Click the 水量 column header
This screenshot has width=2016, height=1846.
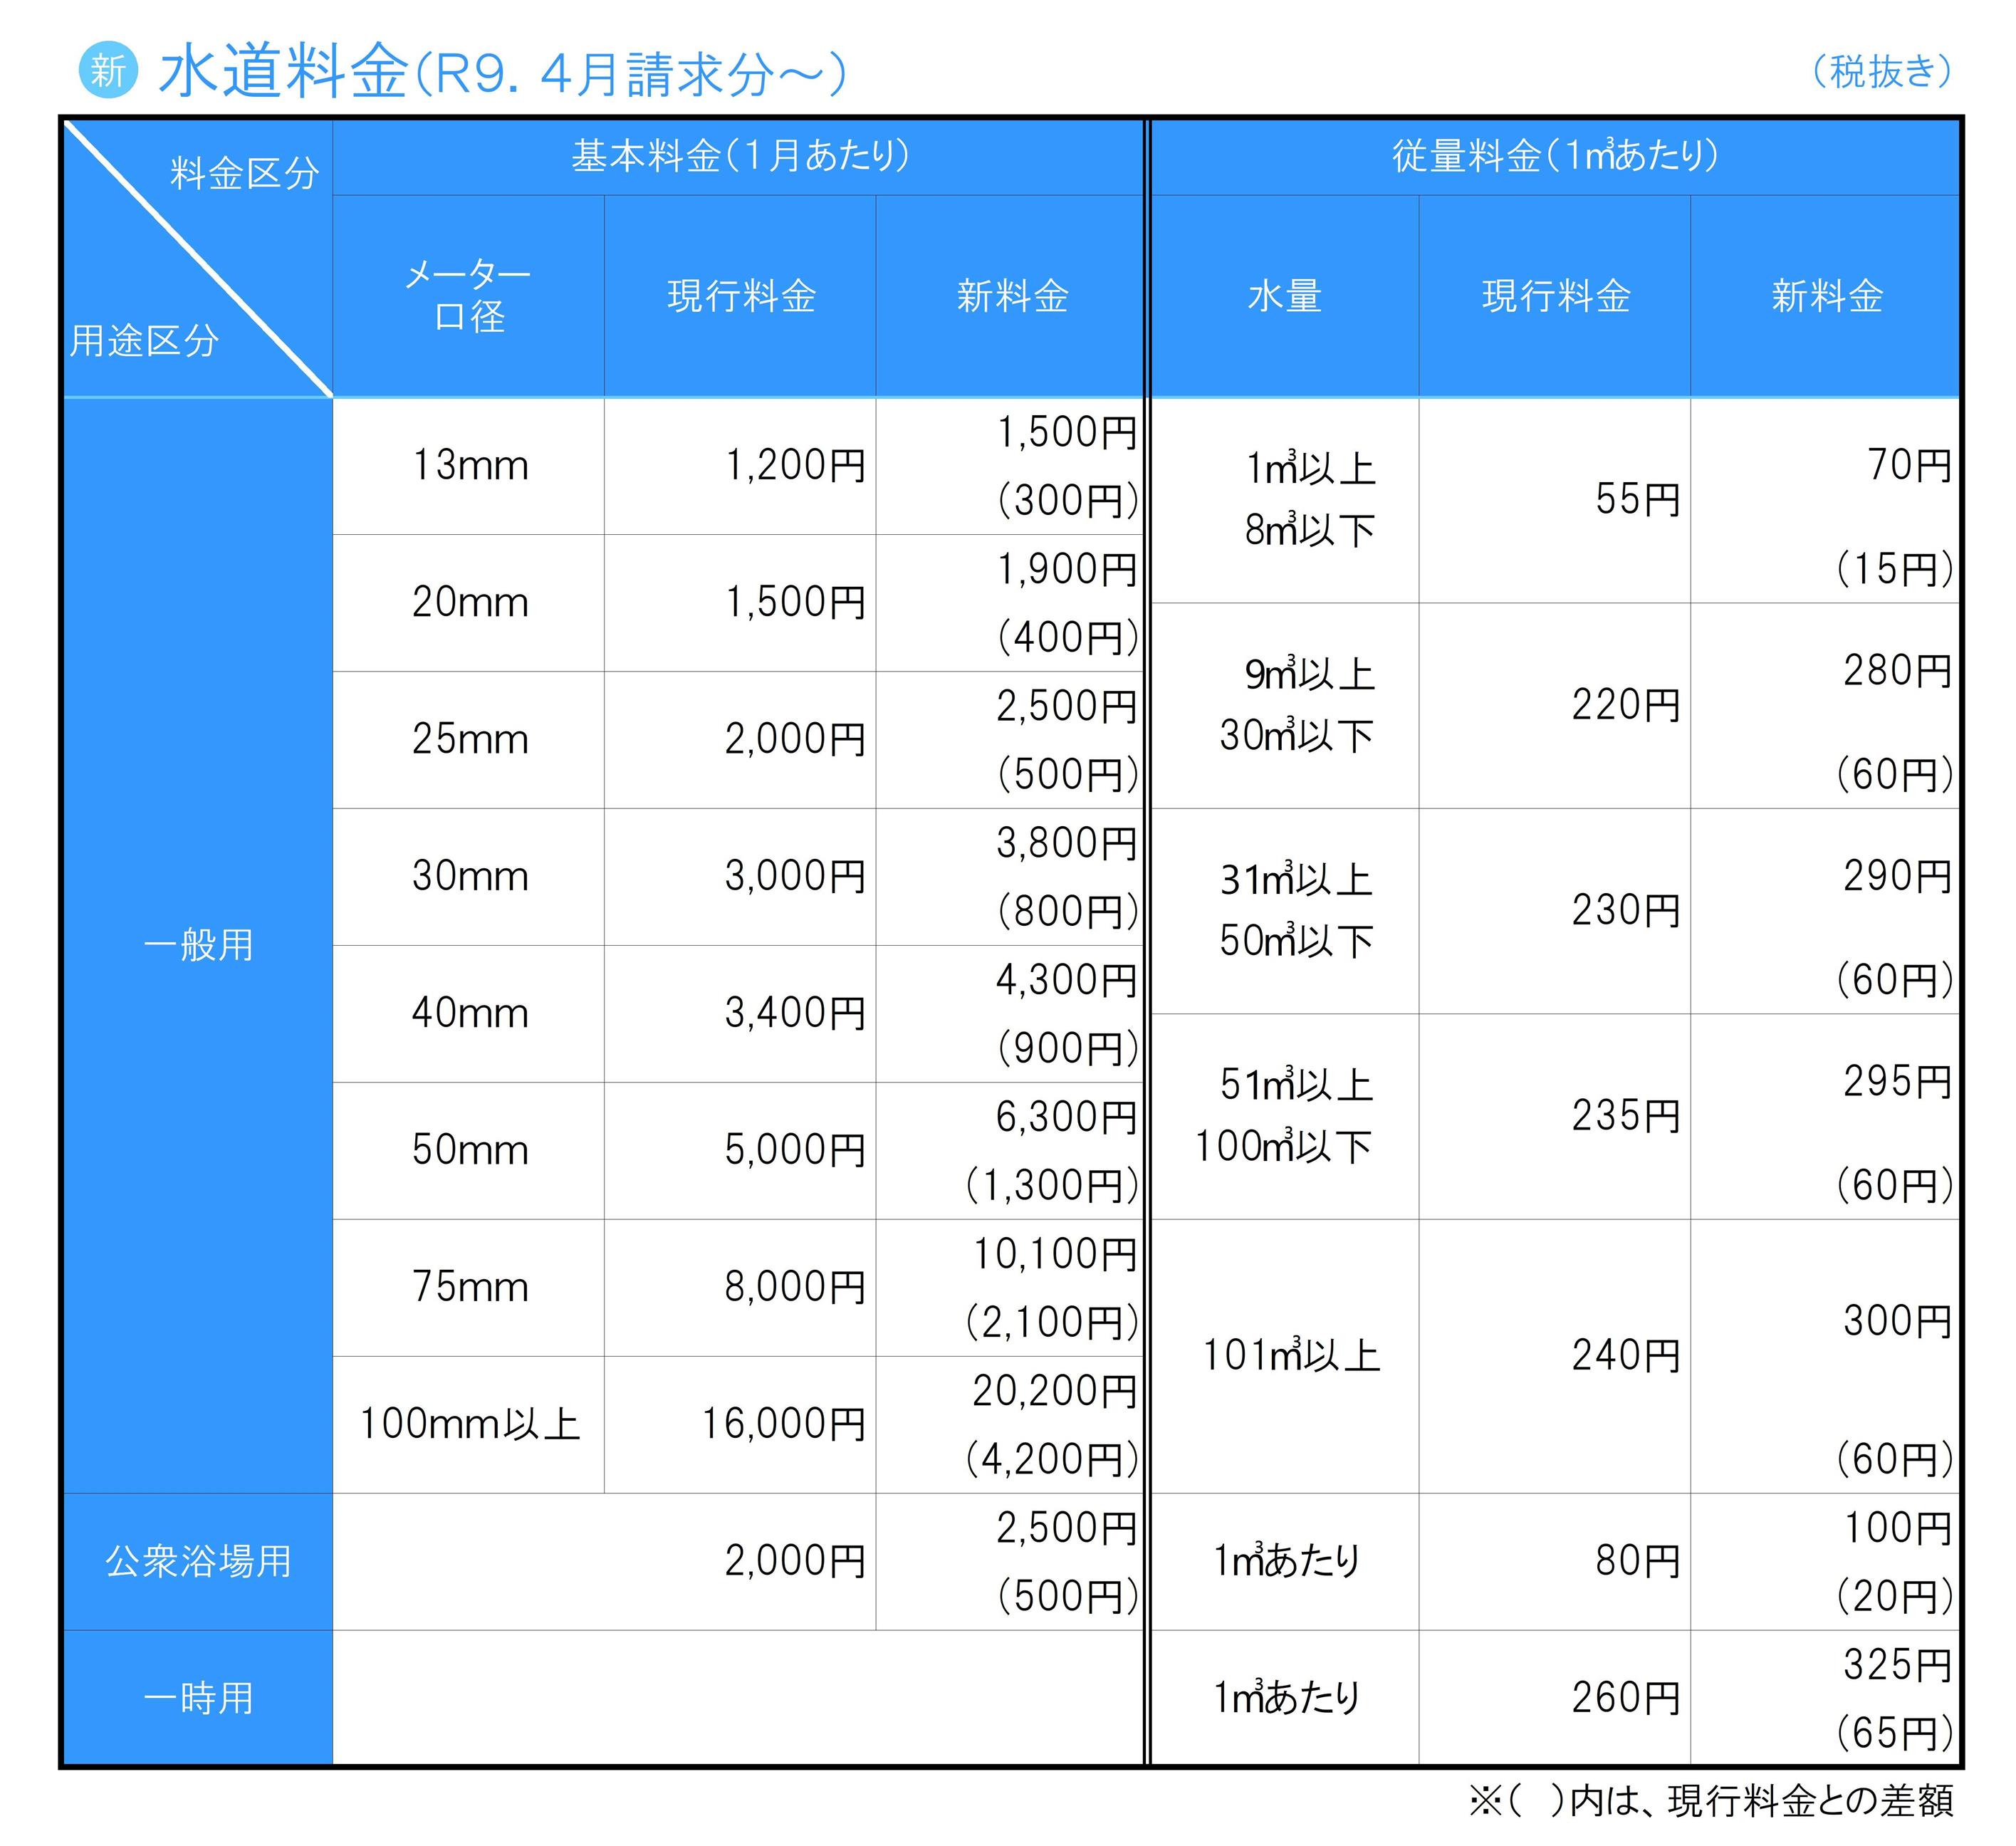pos(1284,296)
